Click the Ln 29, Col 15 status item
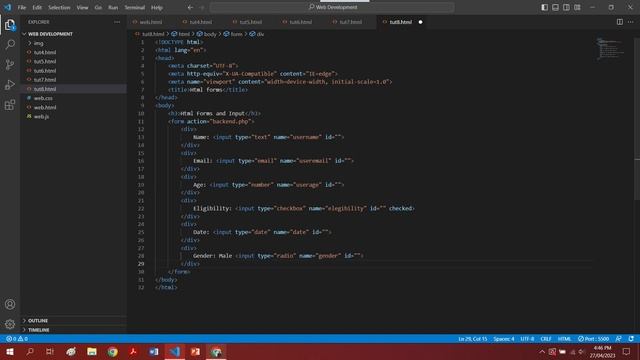640x360 pixels. [x=472, y=339]
